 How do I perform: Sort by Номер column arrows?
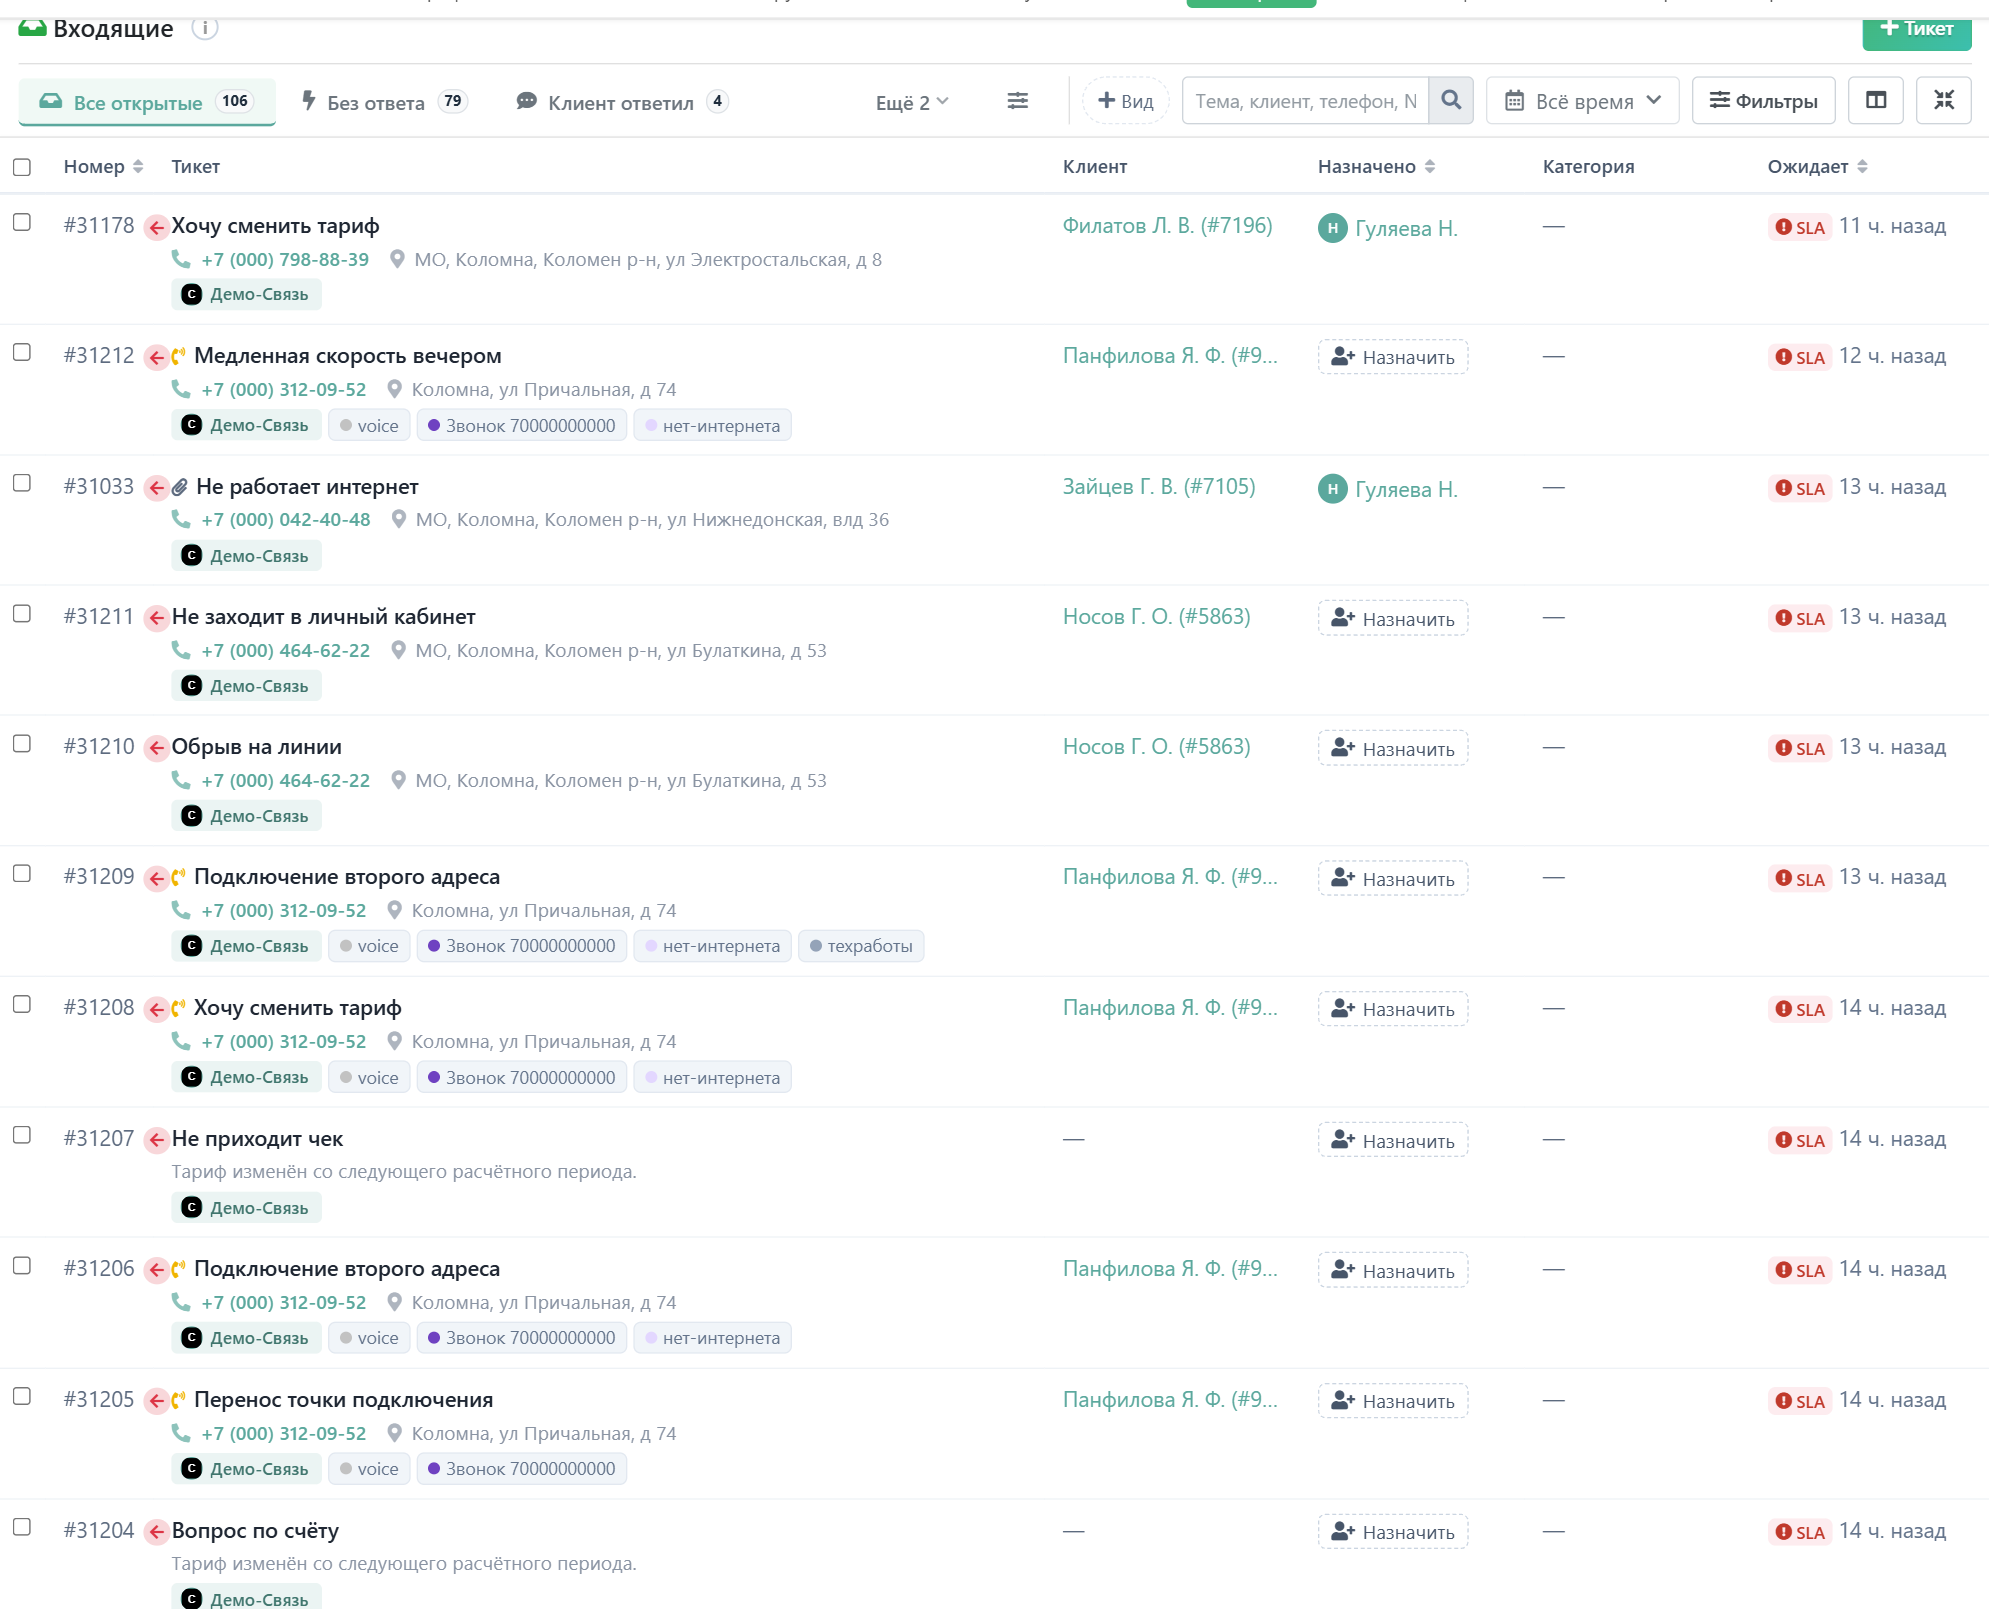(x=138, y=167)
